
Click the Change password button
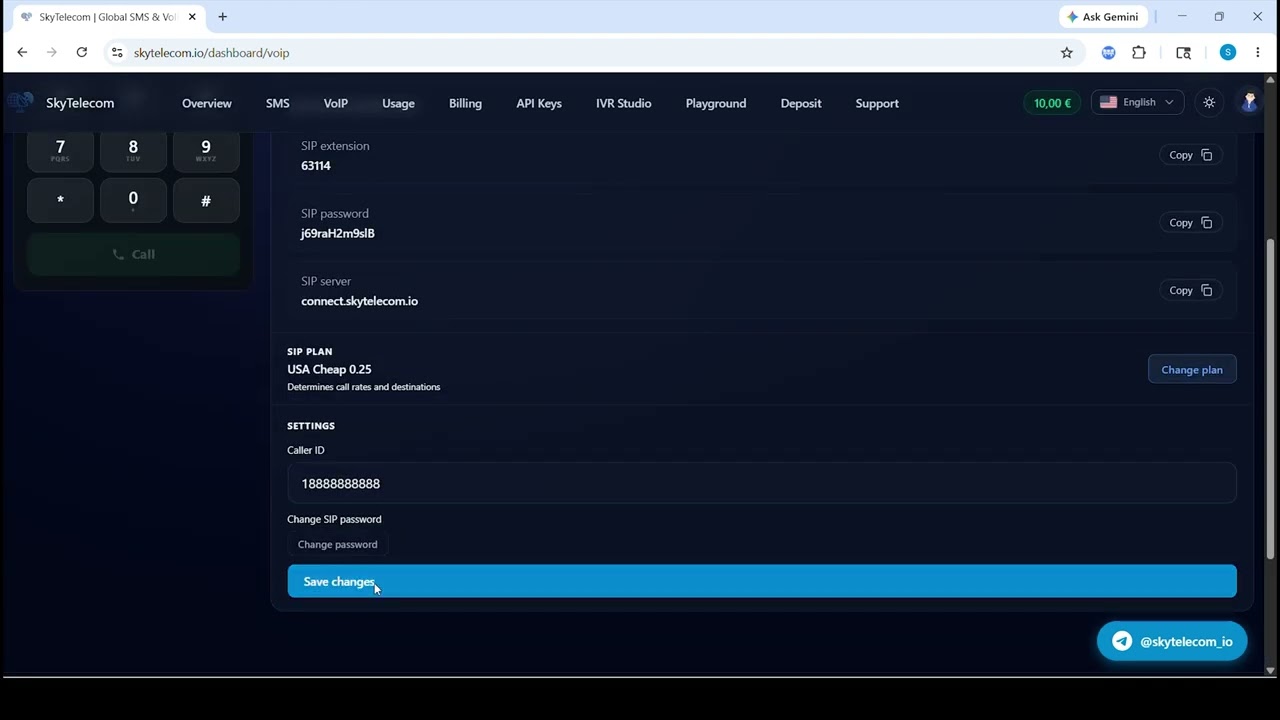(x=338, y=545)
